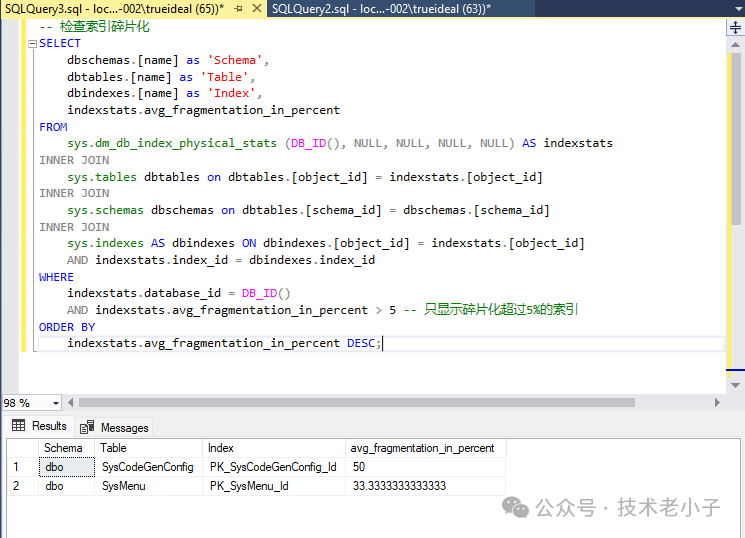The height and width of the screenshot is (538, 745).
Task: Select the SysCodeGenConfig table cell
Action: coord(149,467)
